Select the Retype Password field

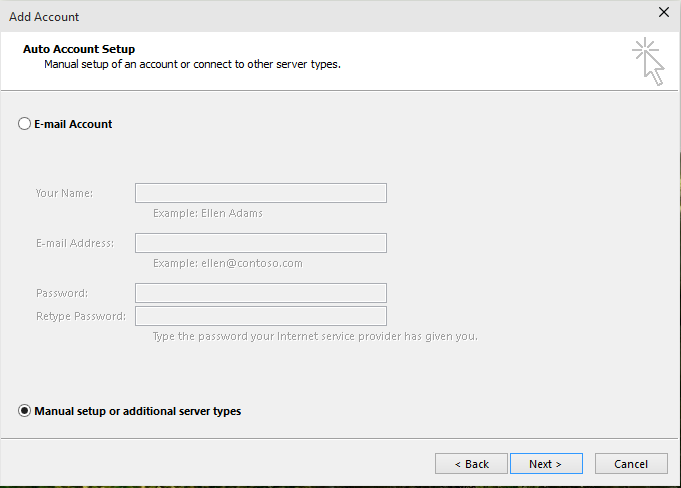pyautogui.click(x=261, y=316)
